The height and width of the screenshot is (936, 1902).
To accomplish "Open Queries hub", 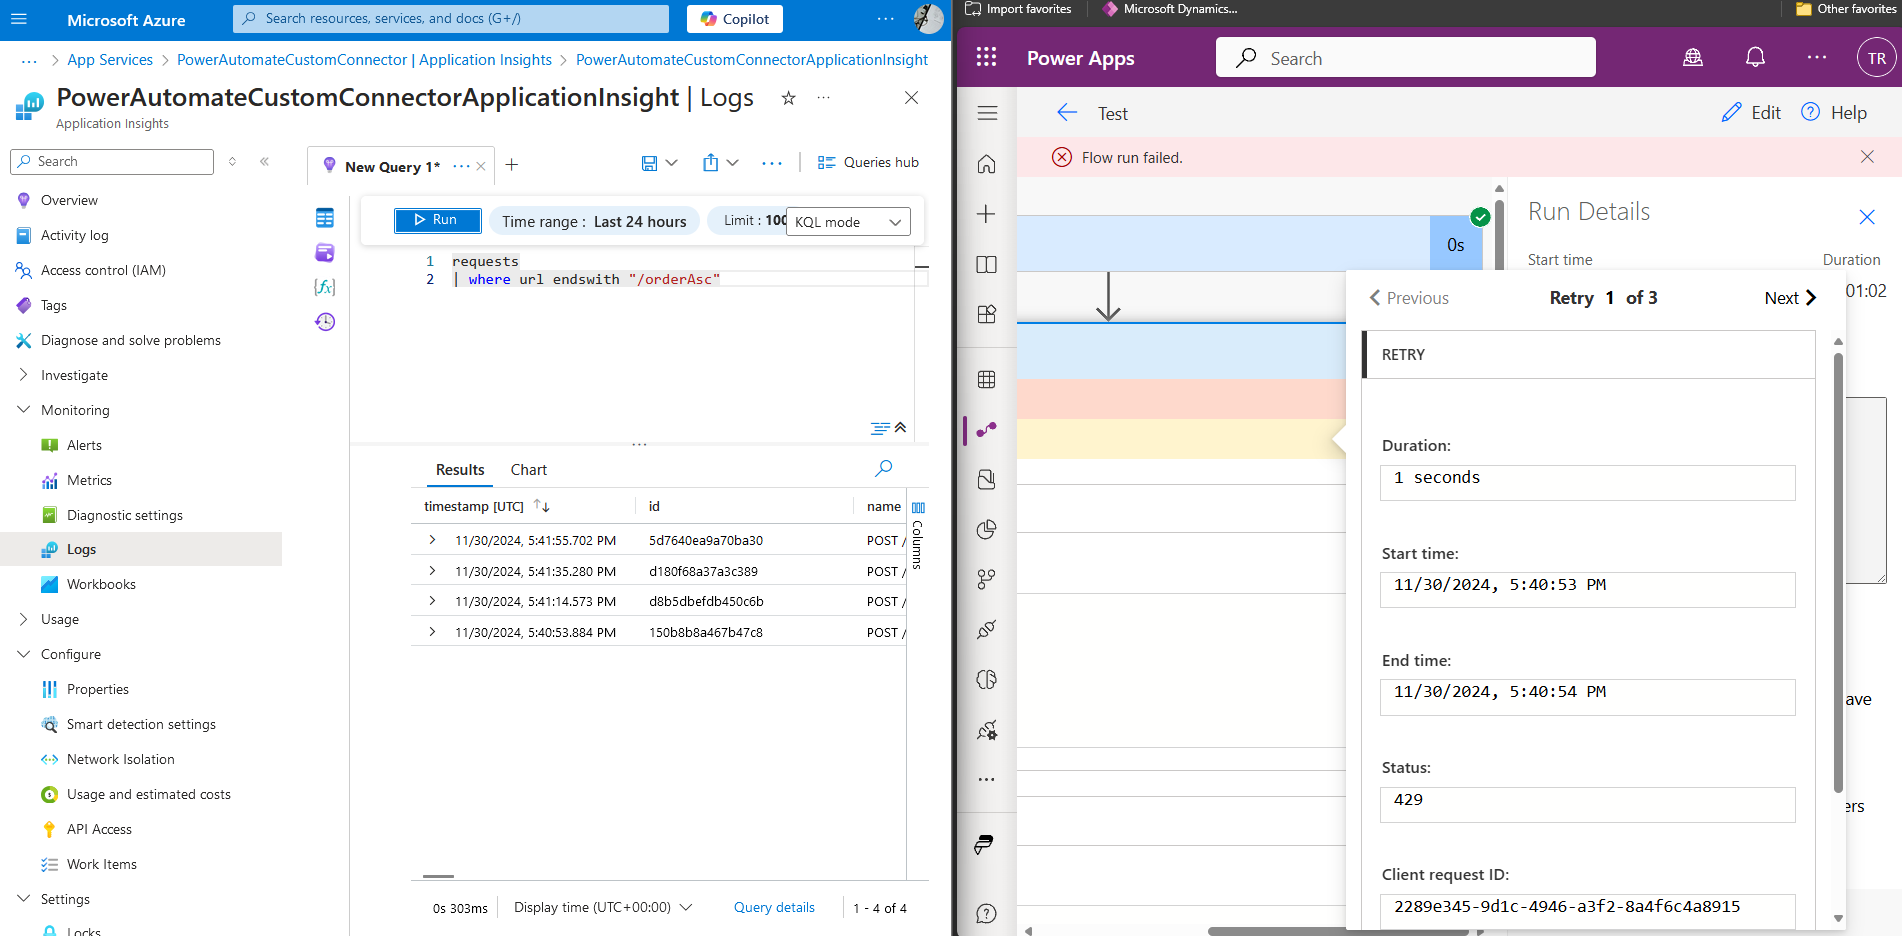I will [x=868, y=163].
